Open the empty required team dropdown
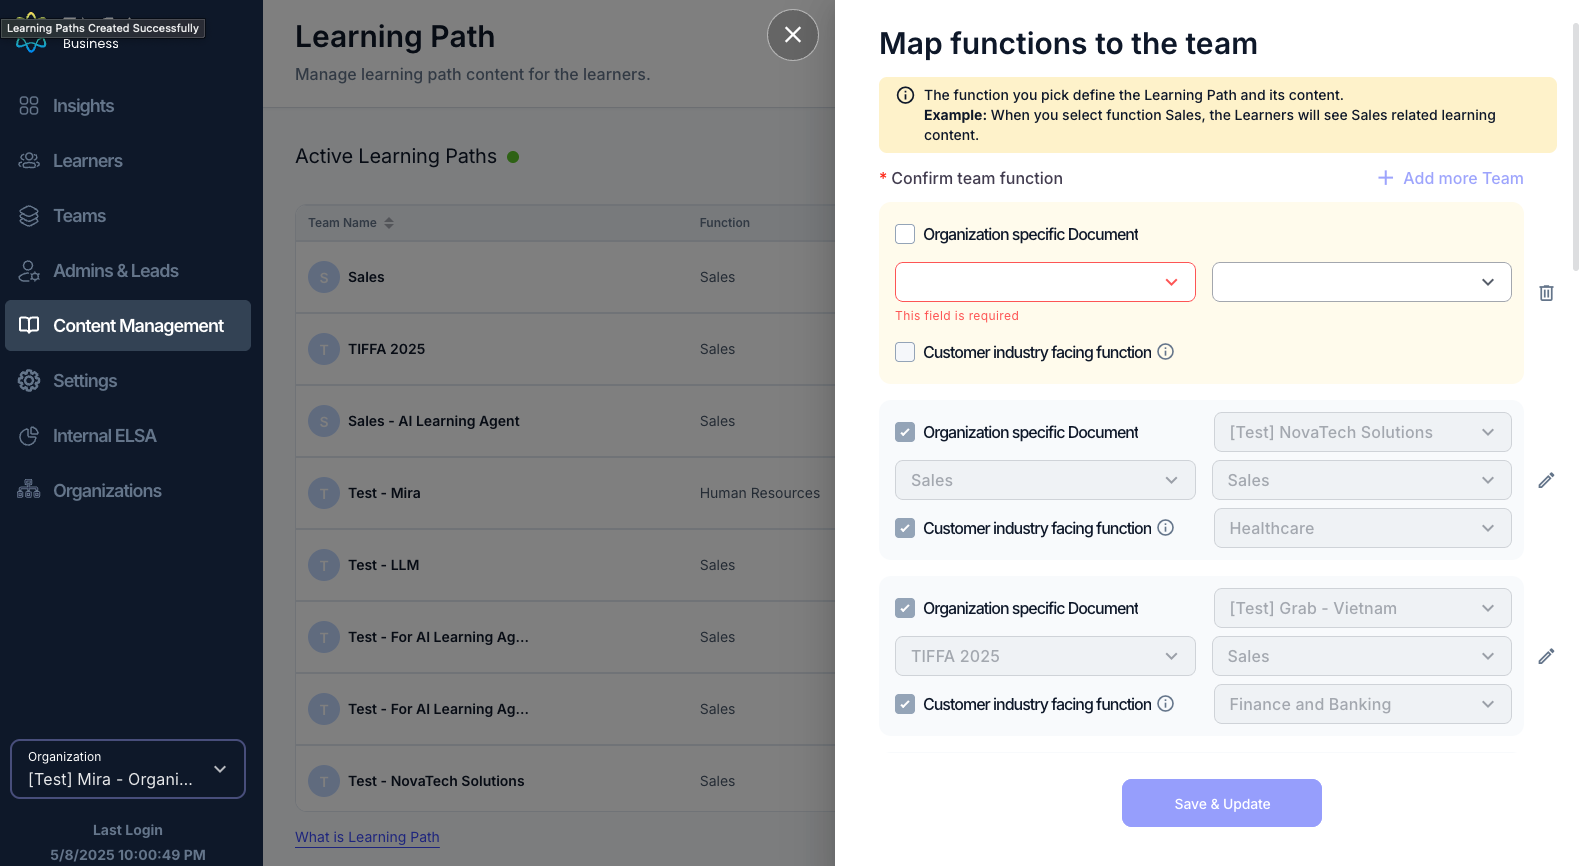The image size is (1596, 866). pos(1045,282)
